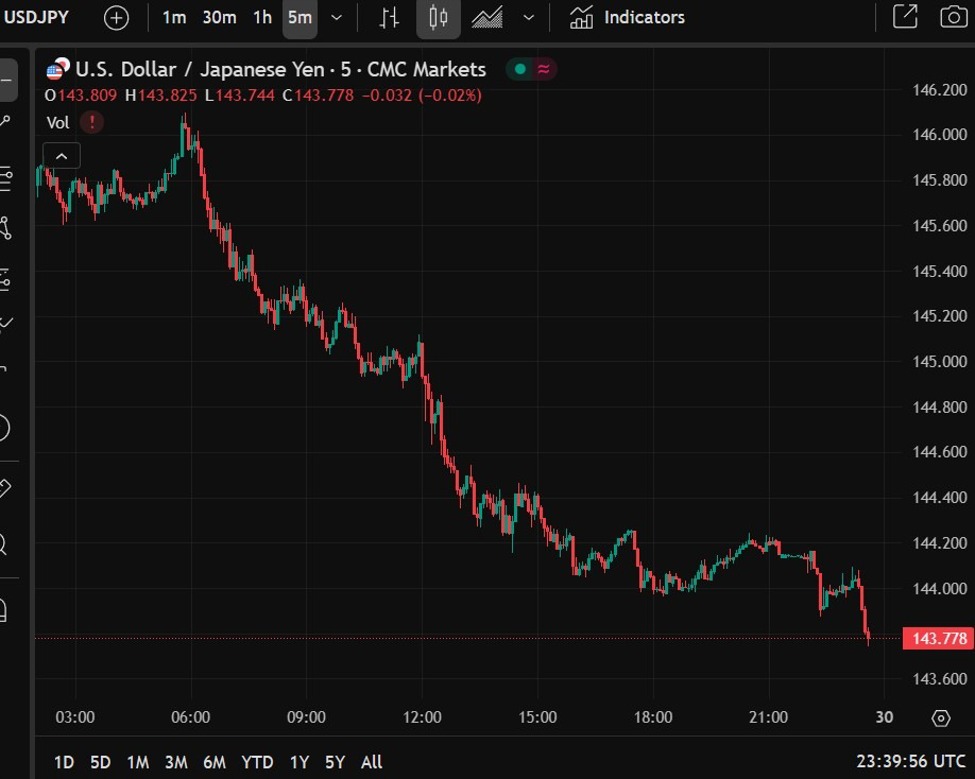The image size is (975, 779).
Task: Select the 30m timeframe
Action: (x=219, y=17)
